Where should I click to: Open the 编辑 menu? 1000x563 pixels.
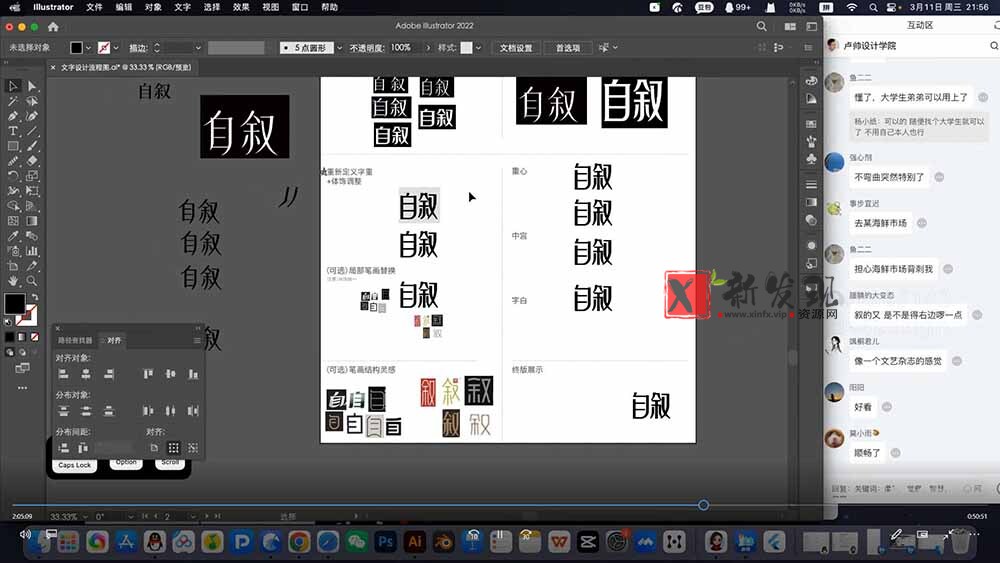pyautogui.click(x=124, y=7)
